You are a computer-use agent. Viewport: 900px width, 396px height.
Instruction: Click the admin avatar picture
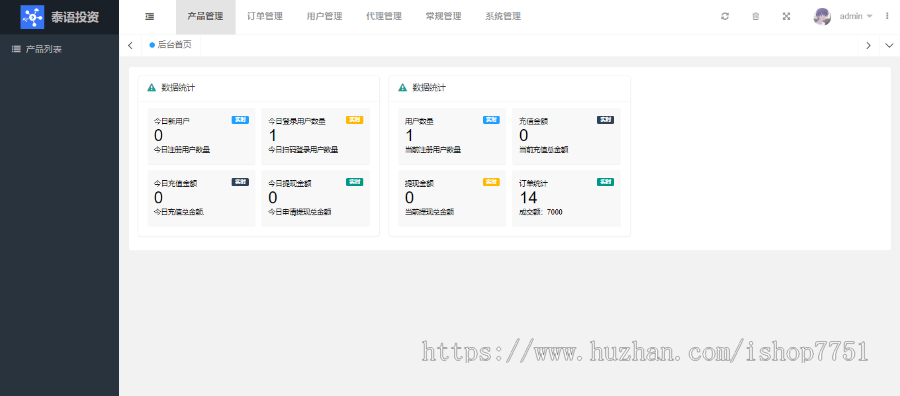tap(822, 17)
